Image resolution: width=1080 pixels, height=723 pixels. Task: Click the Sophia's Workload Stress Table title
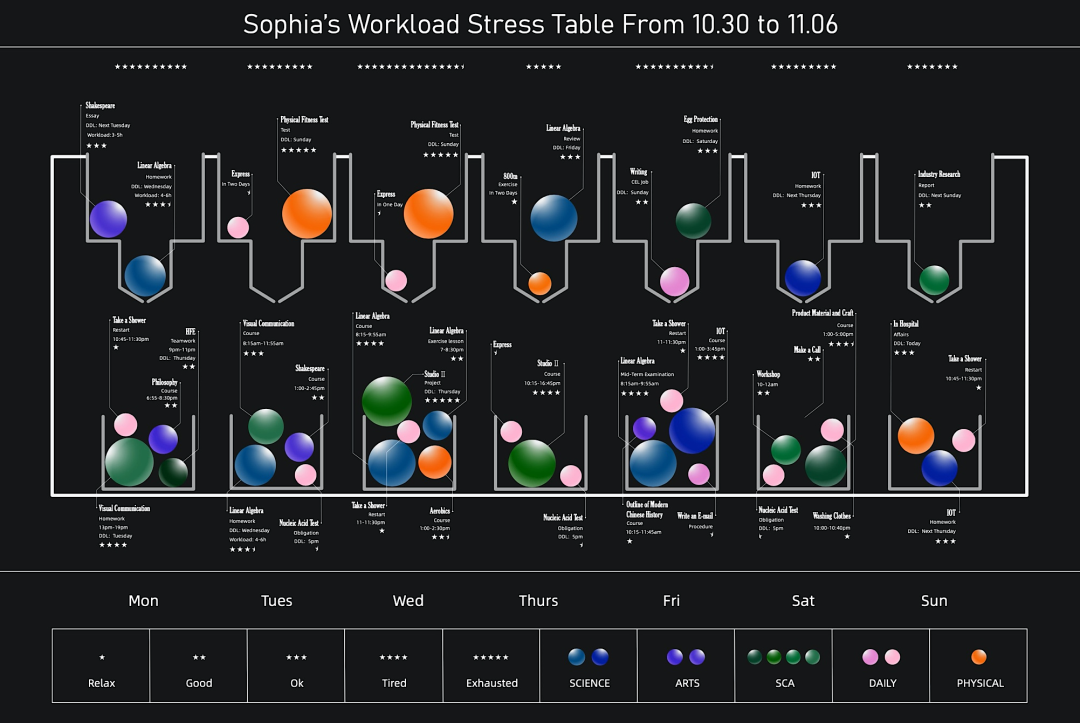pos(540,23)
